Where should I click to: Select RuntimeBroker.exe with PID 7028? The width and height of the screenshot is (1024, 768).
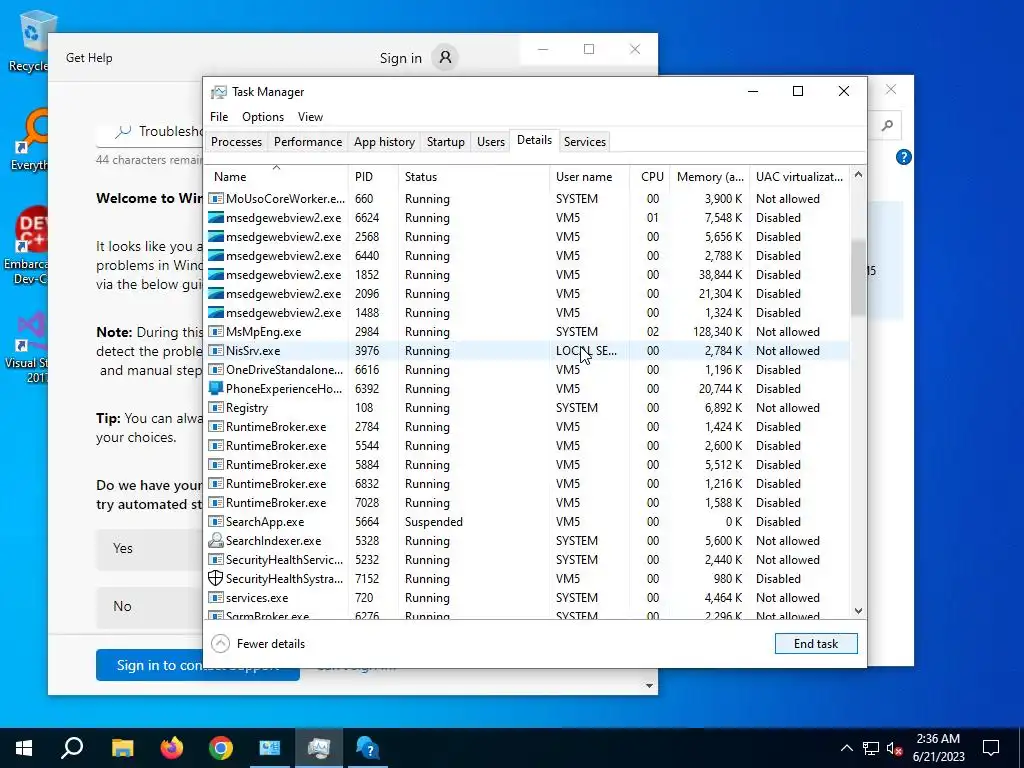(x=528, y=503)
